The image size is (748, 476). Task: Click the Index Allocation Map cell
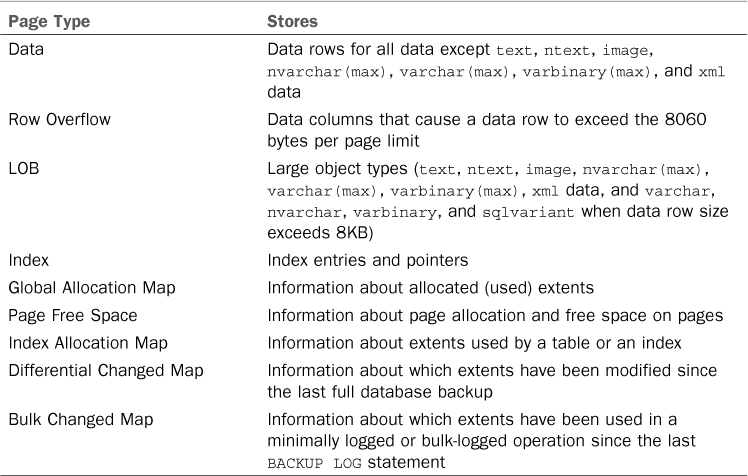(x=87, y=343)
